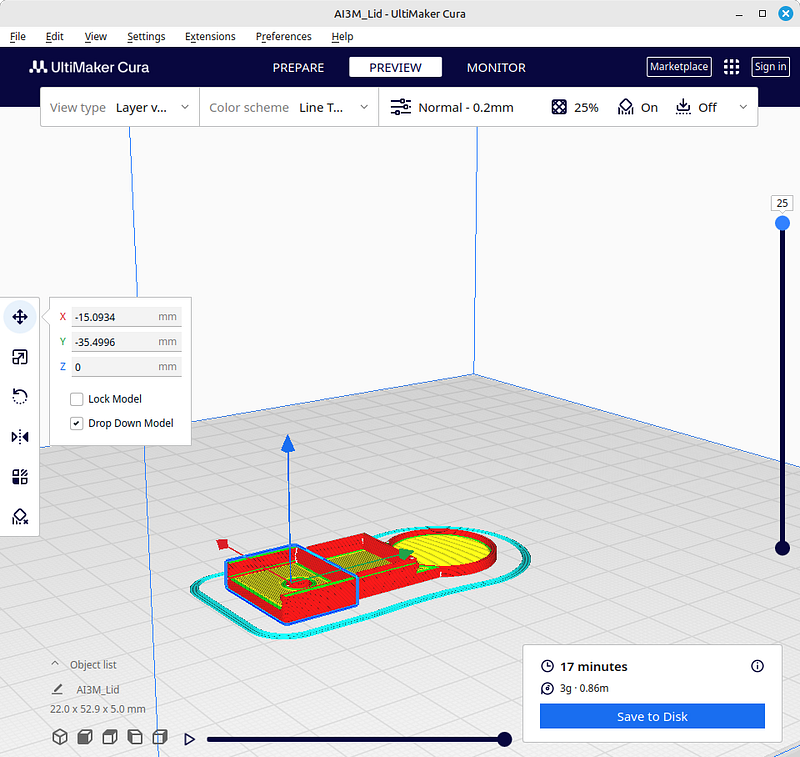Click the infill 25% icon
Viewport: 800px width, 757px height.
(559, 107)
